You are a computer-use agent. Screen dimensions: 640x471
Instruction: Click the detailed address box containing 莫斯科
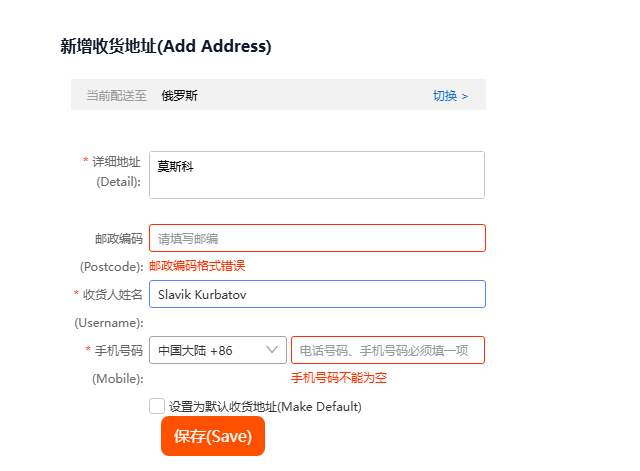pos(316,175)
